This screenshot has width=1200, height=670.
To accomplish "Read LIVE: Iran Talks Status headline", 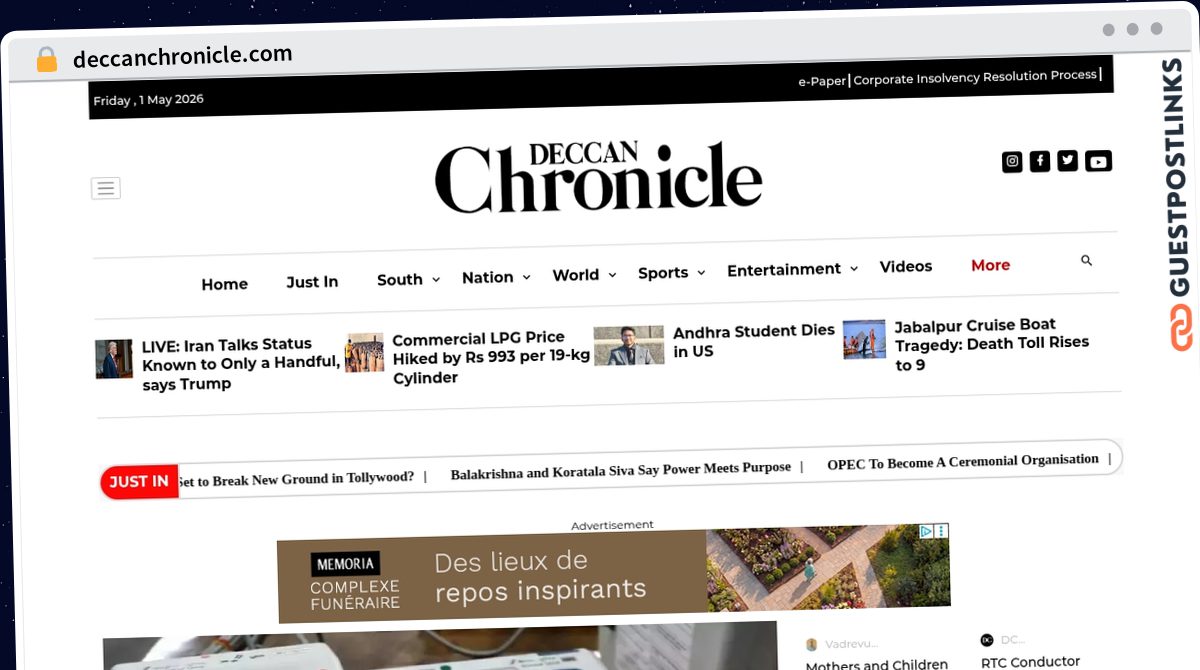I will point(240,364).
